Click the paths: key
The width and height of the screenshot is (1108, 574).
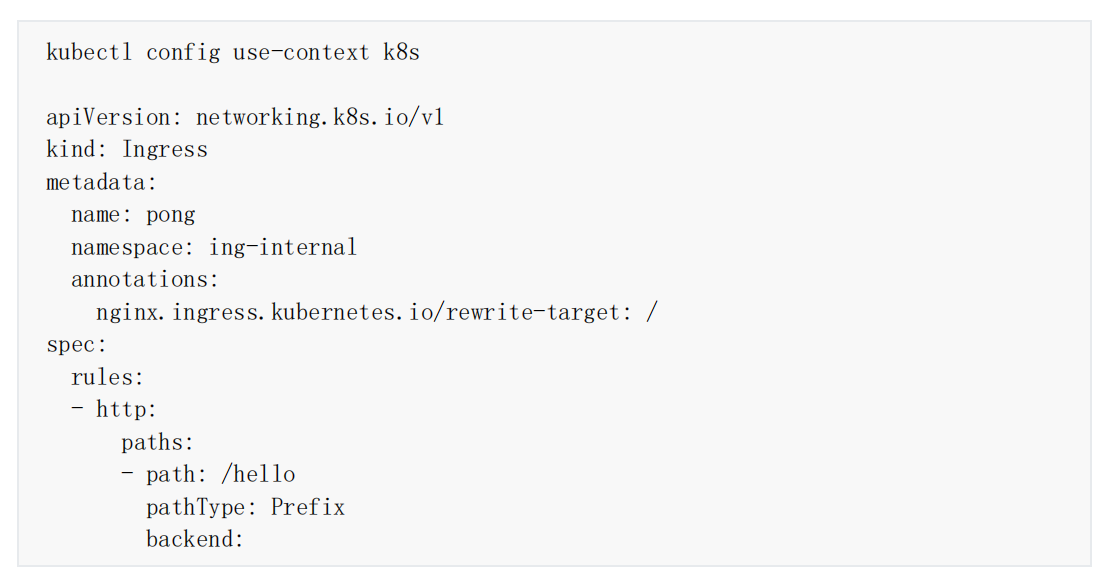(158, 443)
